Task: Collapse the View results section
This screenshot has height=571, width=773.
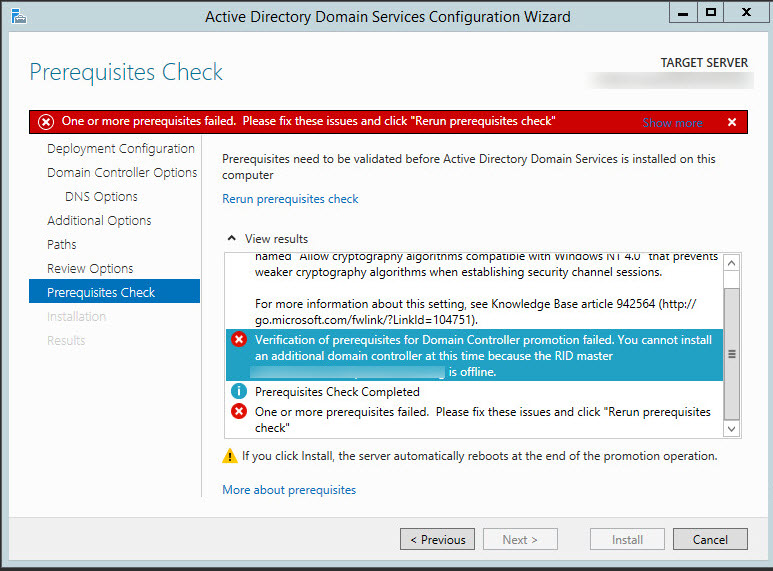Action: pos(232,239)
